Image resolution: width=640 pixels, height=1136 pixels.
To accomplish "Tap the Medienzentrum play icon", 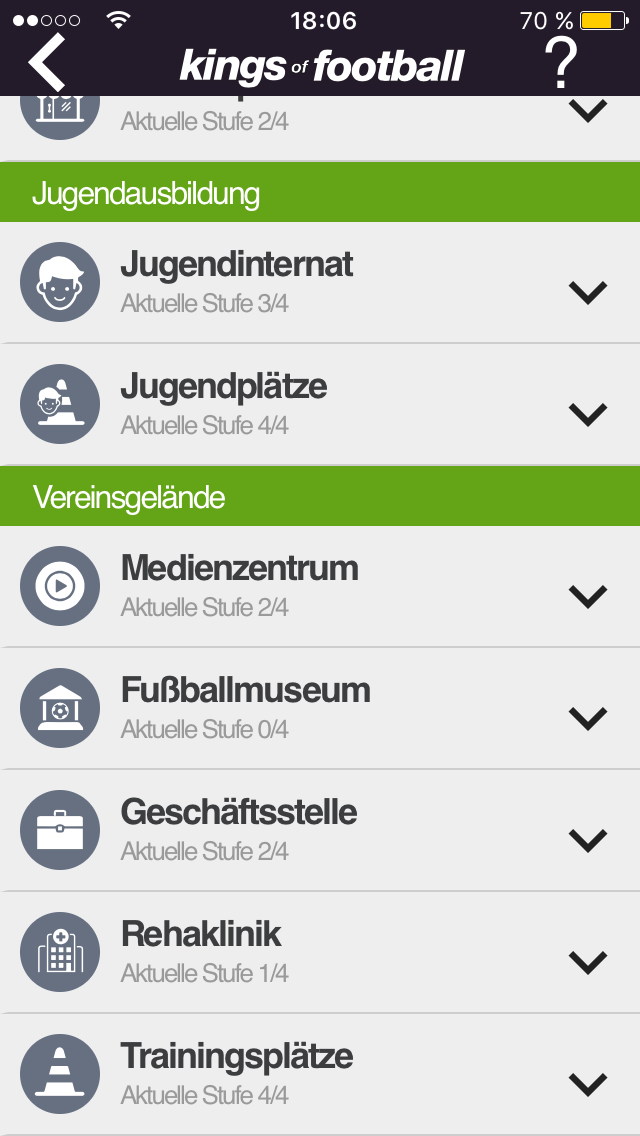I will [59, 585].
